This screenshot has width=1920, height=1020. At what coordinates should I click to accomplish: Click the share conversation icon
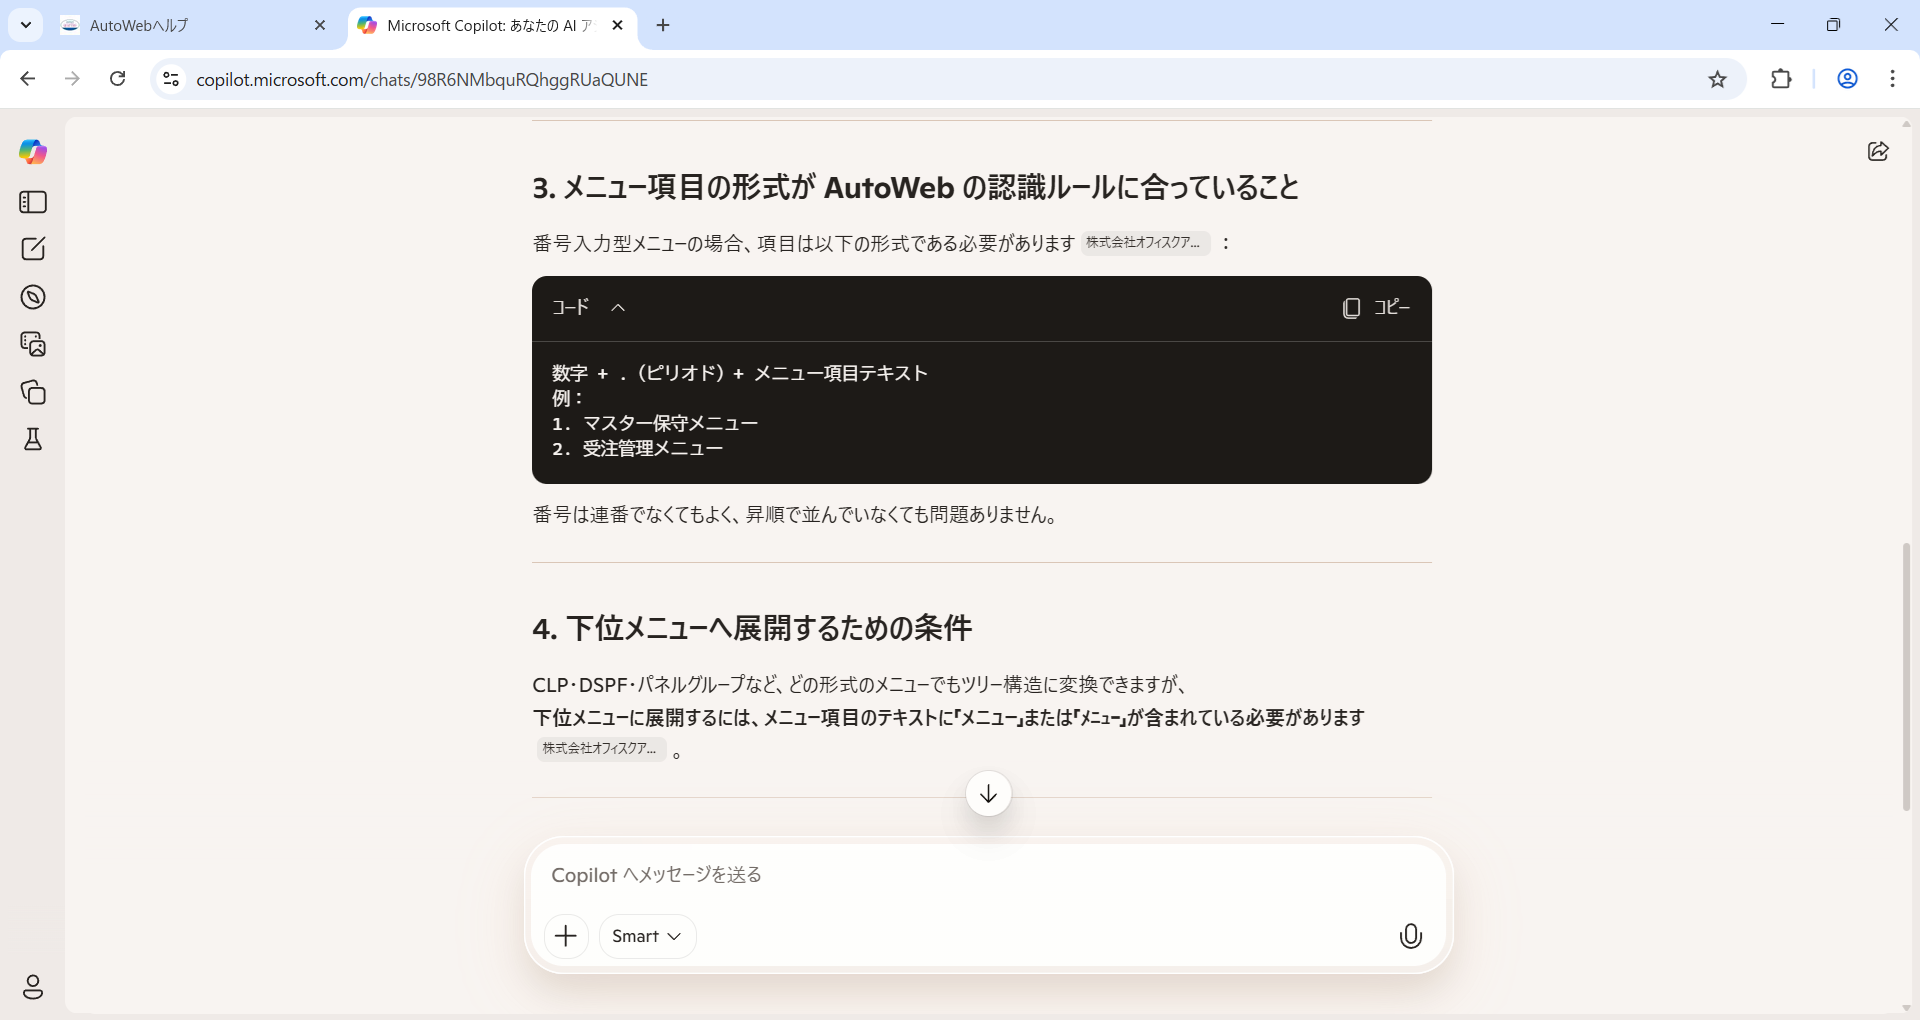1878,151
